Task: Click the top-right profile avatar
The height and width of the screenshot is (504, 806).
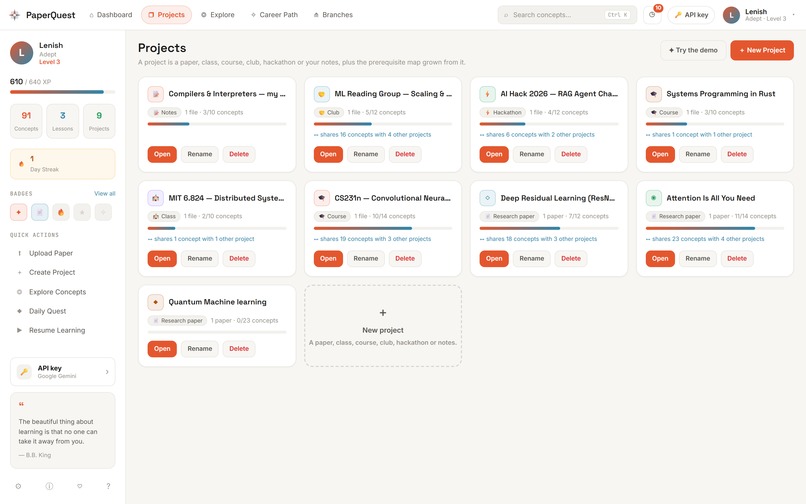Action: [731, 15]
